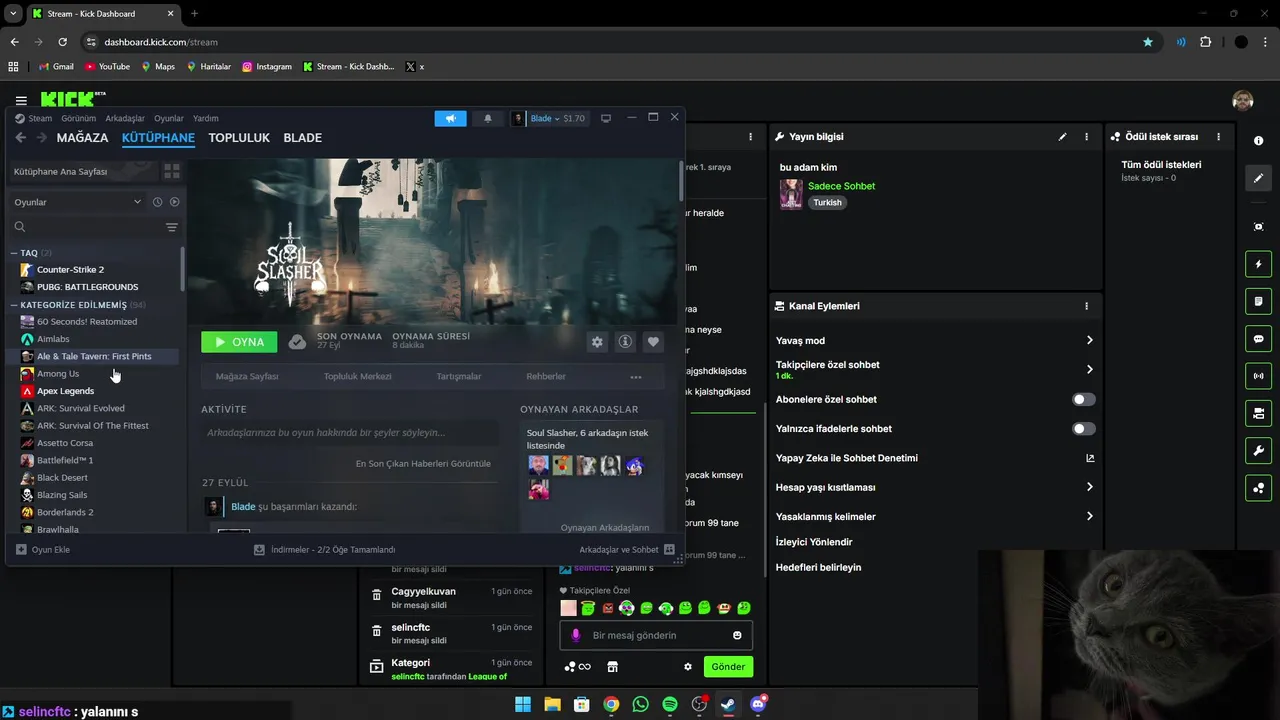1280x720 pixels.
Task: Show Soul Slasher game info icon
Action: click(625, 342)
